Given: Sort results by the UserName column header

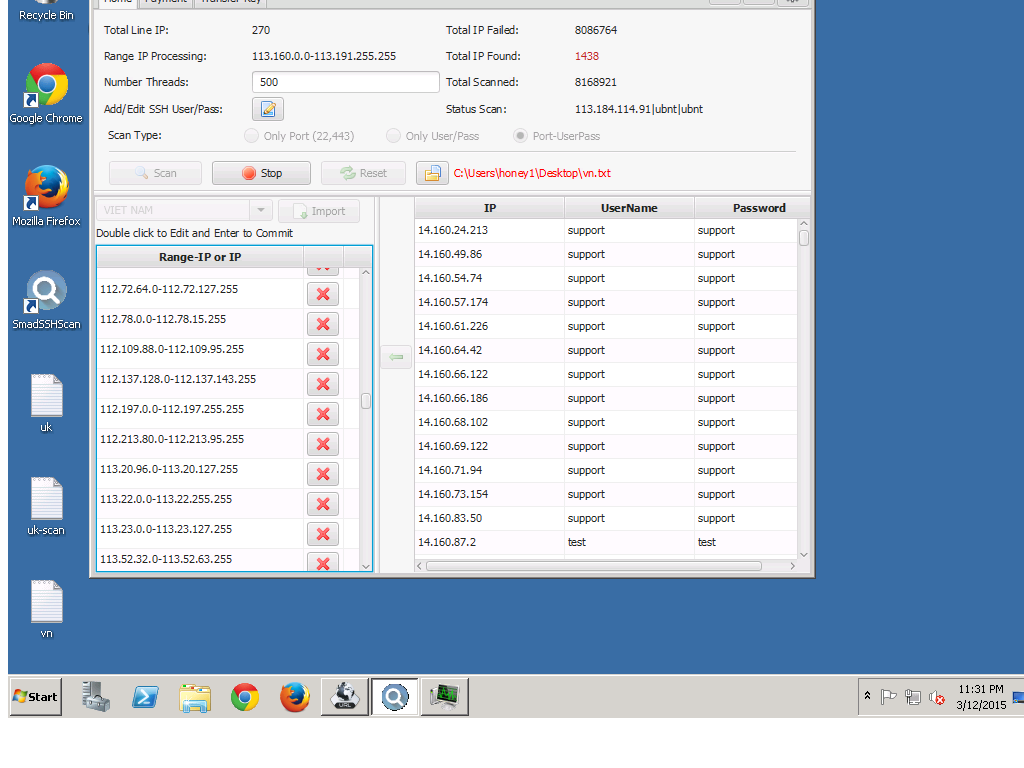Looking at the screenshot, I should point(629,208).
